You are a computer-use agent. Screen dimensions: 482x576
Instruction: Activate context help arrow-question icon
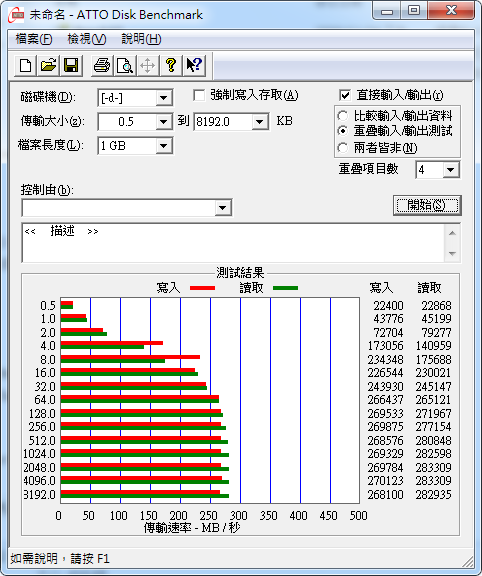point(194,66)
